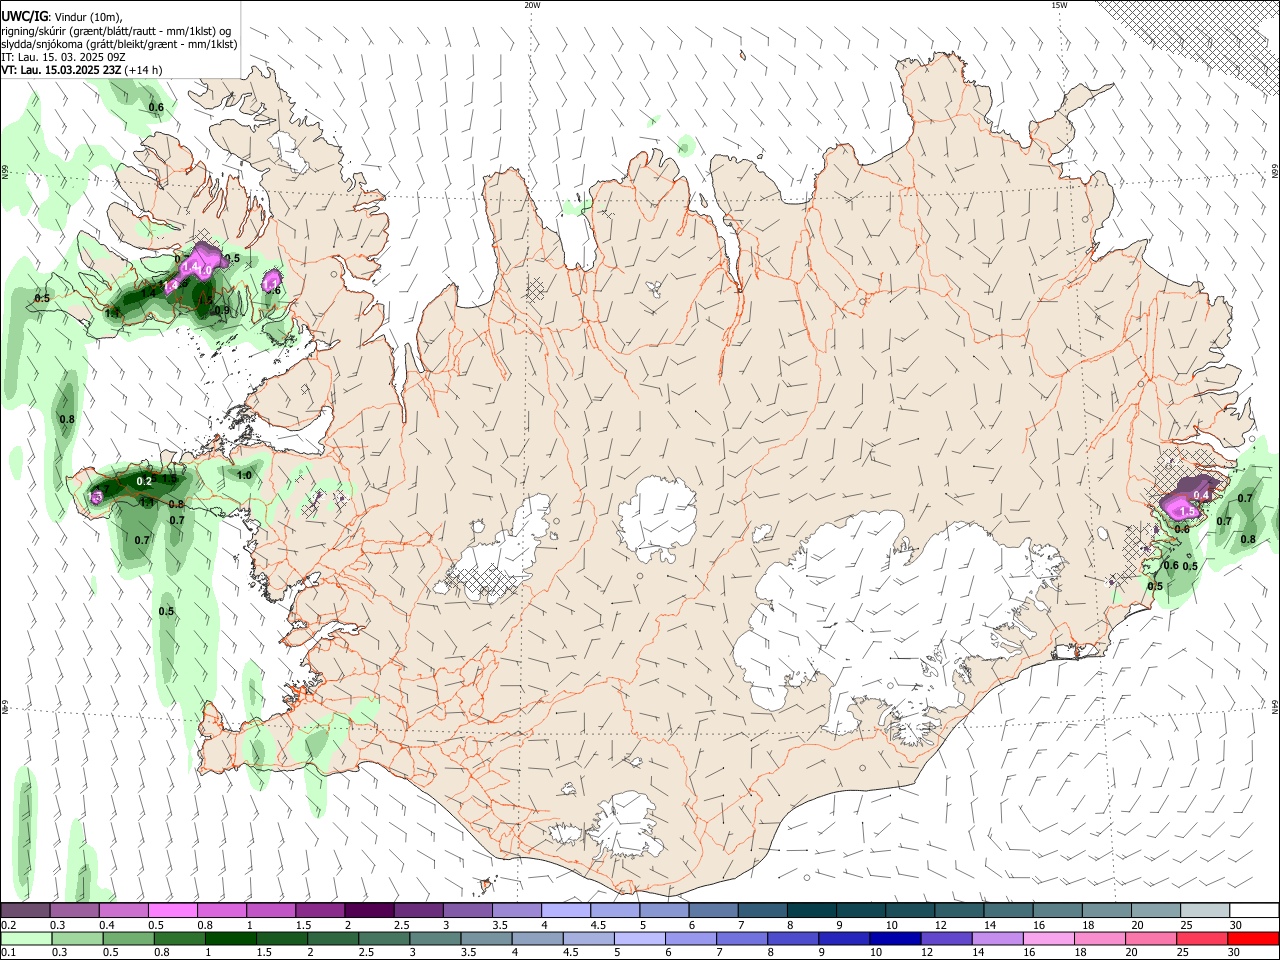Pick the 4–4.5 lavender swatch in the snow scale
Viewport: 1280px width, 960px height.
tap(565, 910)
